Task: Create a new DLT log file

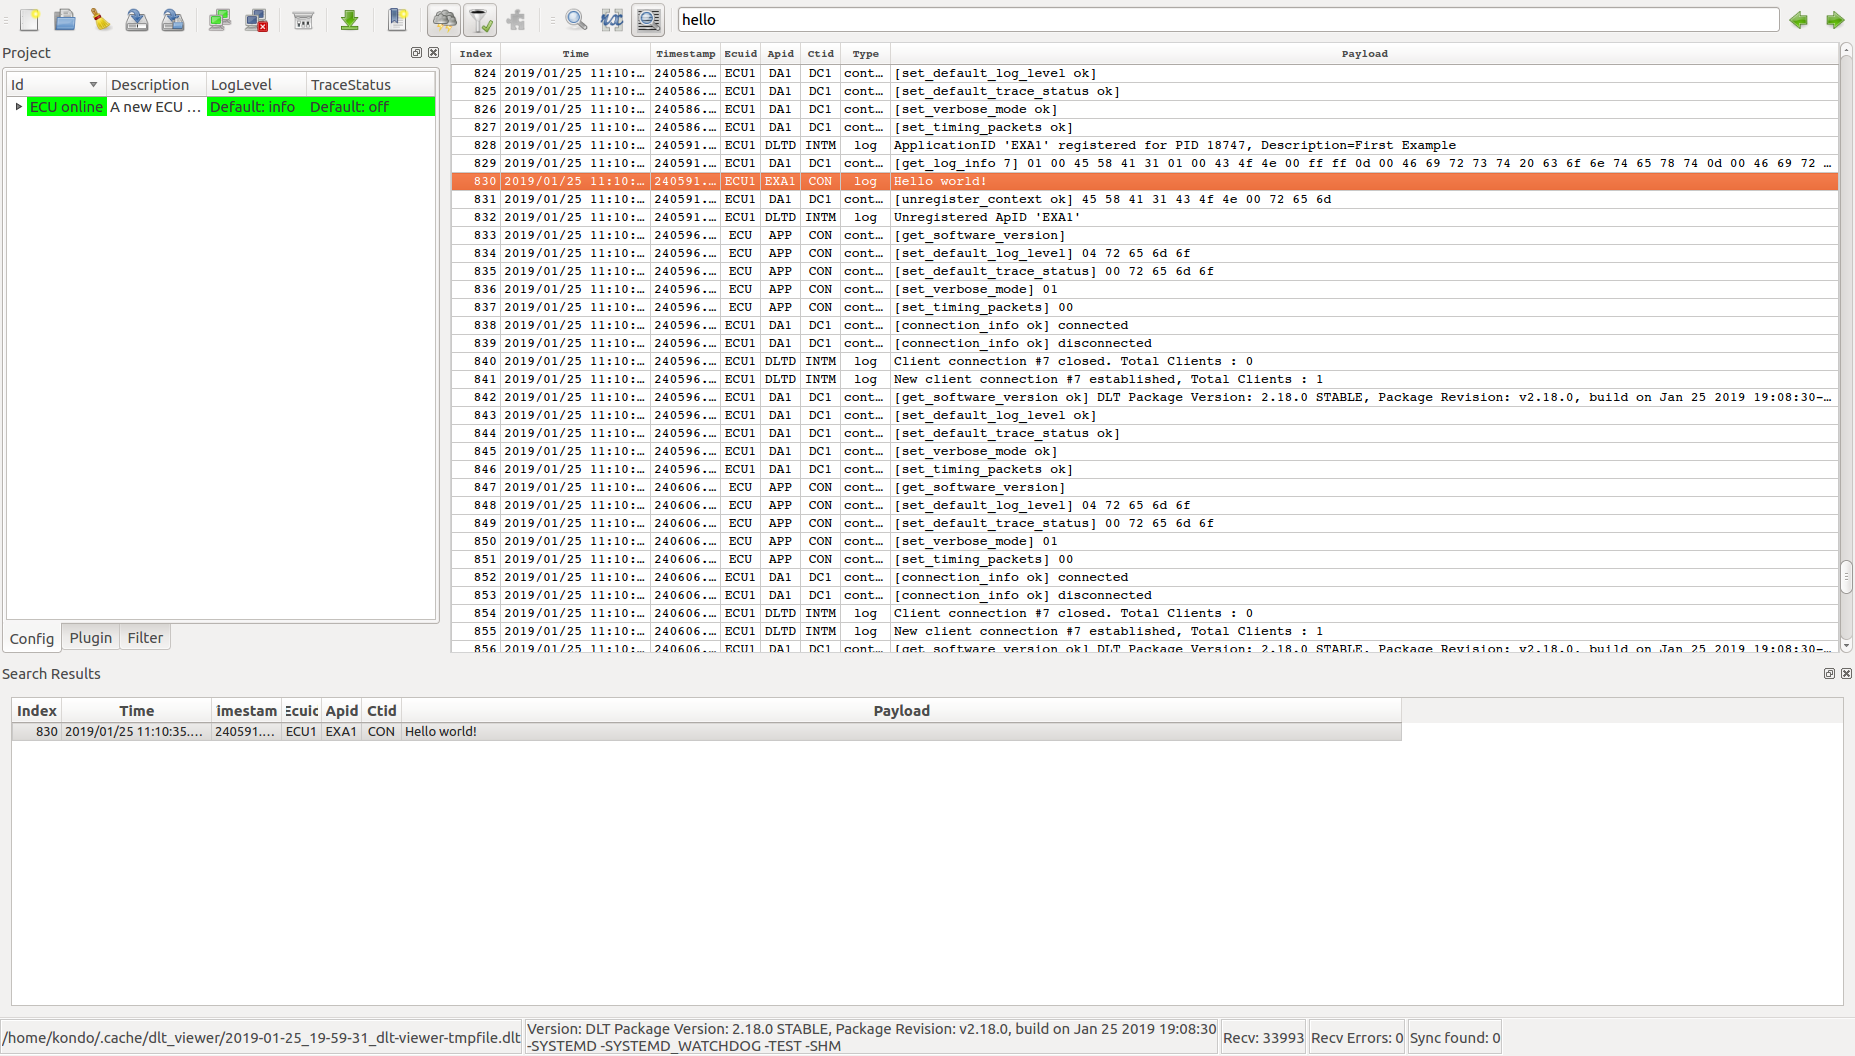Action: (30, 20)
